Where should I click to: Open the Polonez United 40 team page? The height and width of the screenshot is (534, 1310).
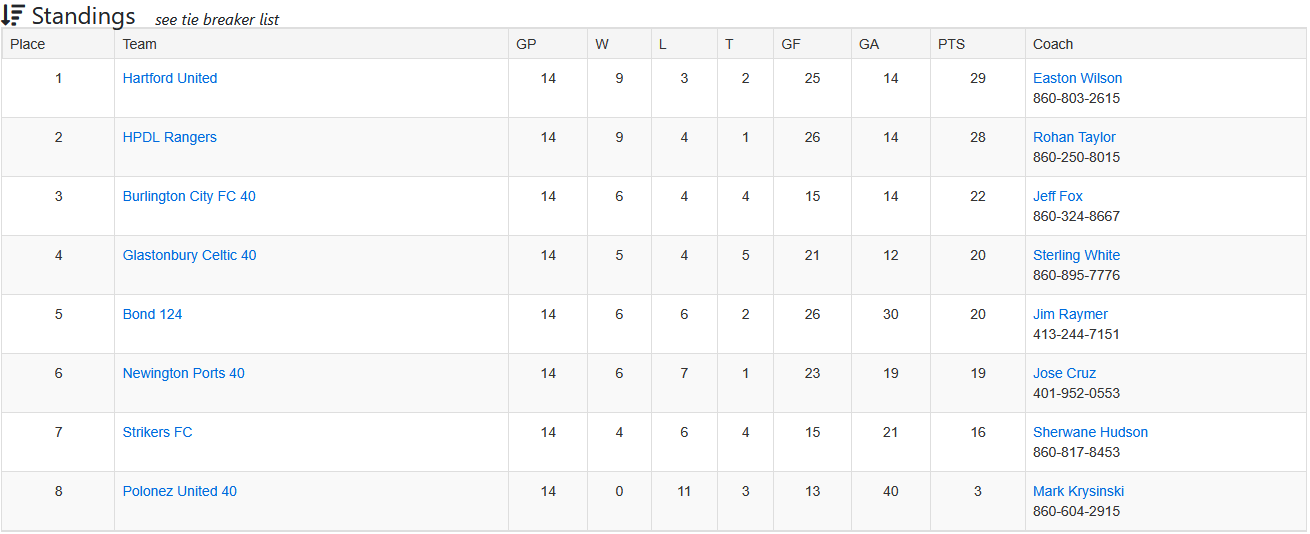[x=180, y=491]
